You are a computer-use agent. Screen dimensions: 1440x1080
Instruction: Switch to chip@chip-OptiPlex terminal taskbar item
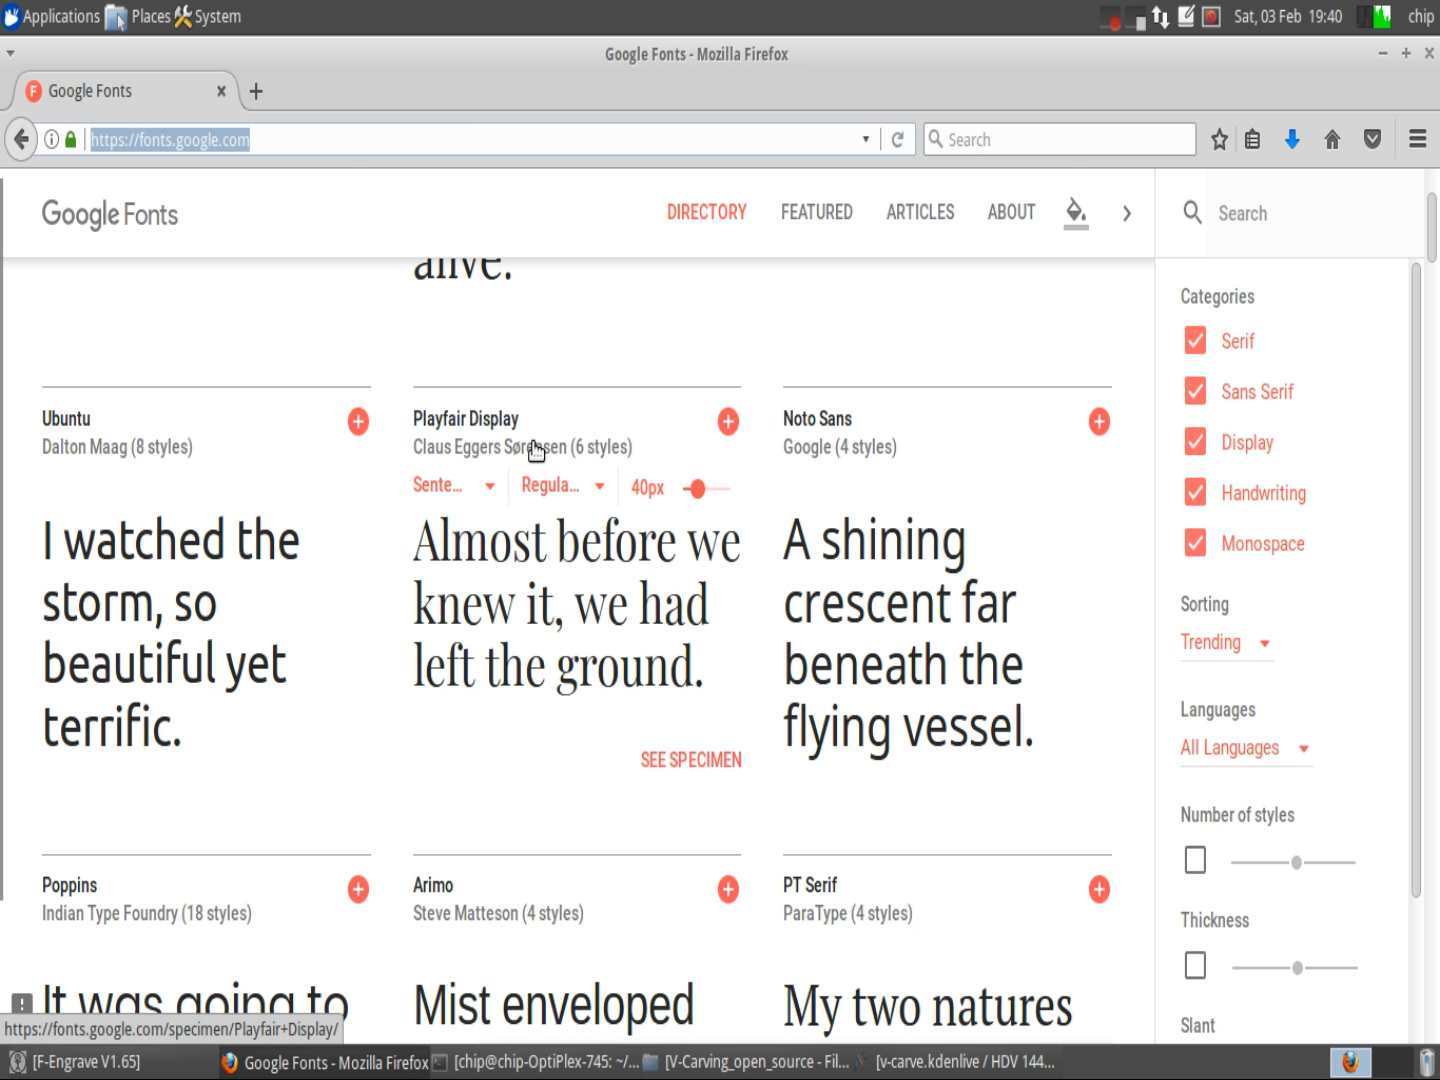[536, 1062]
